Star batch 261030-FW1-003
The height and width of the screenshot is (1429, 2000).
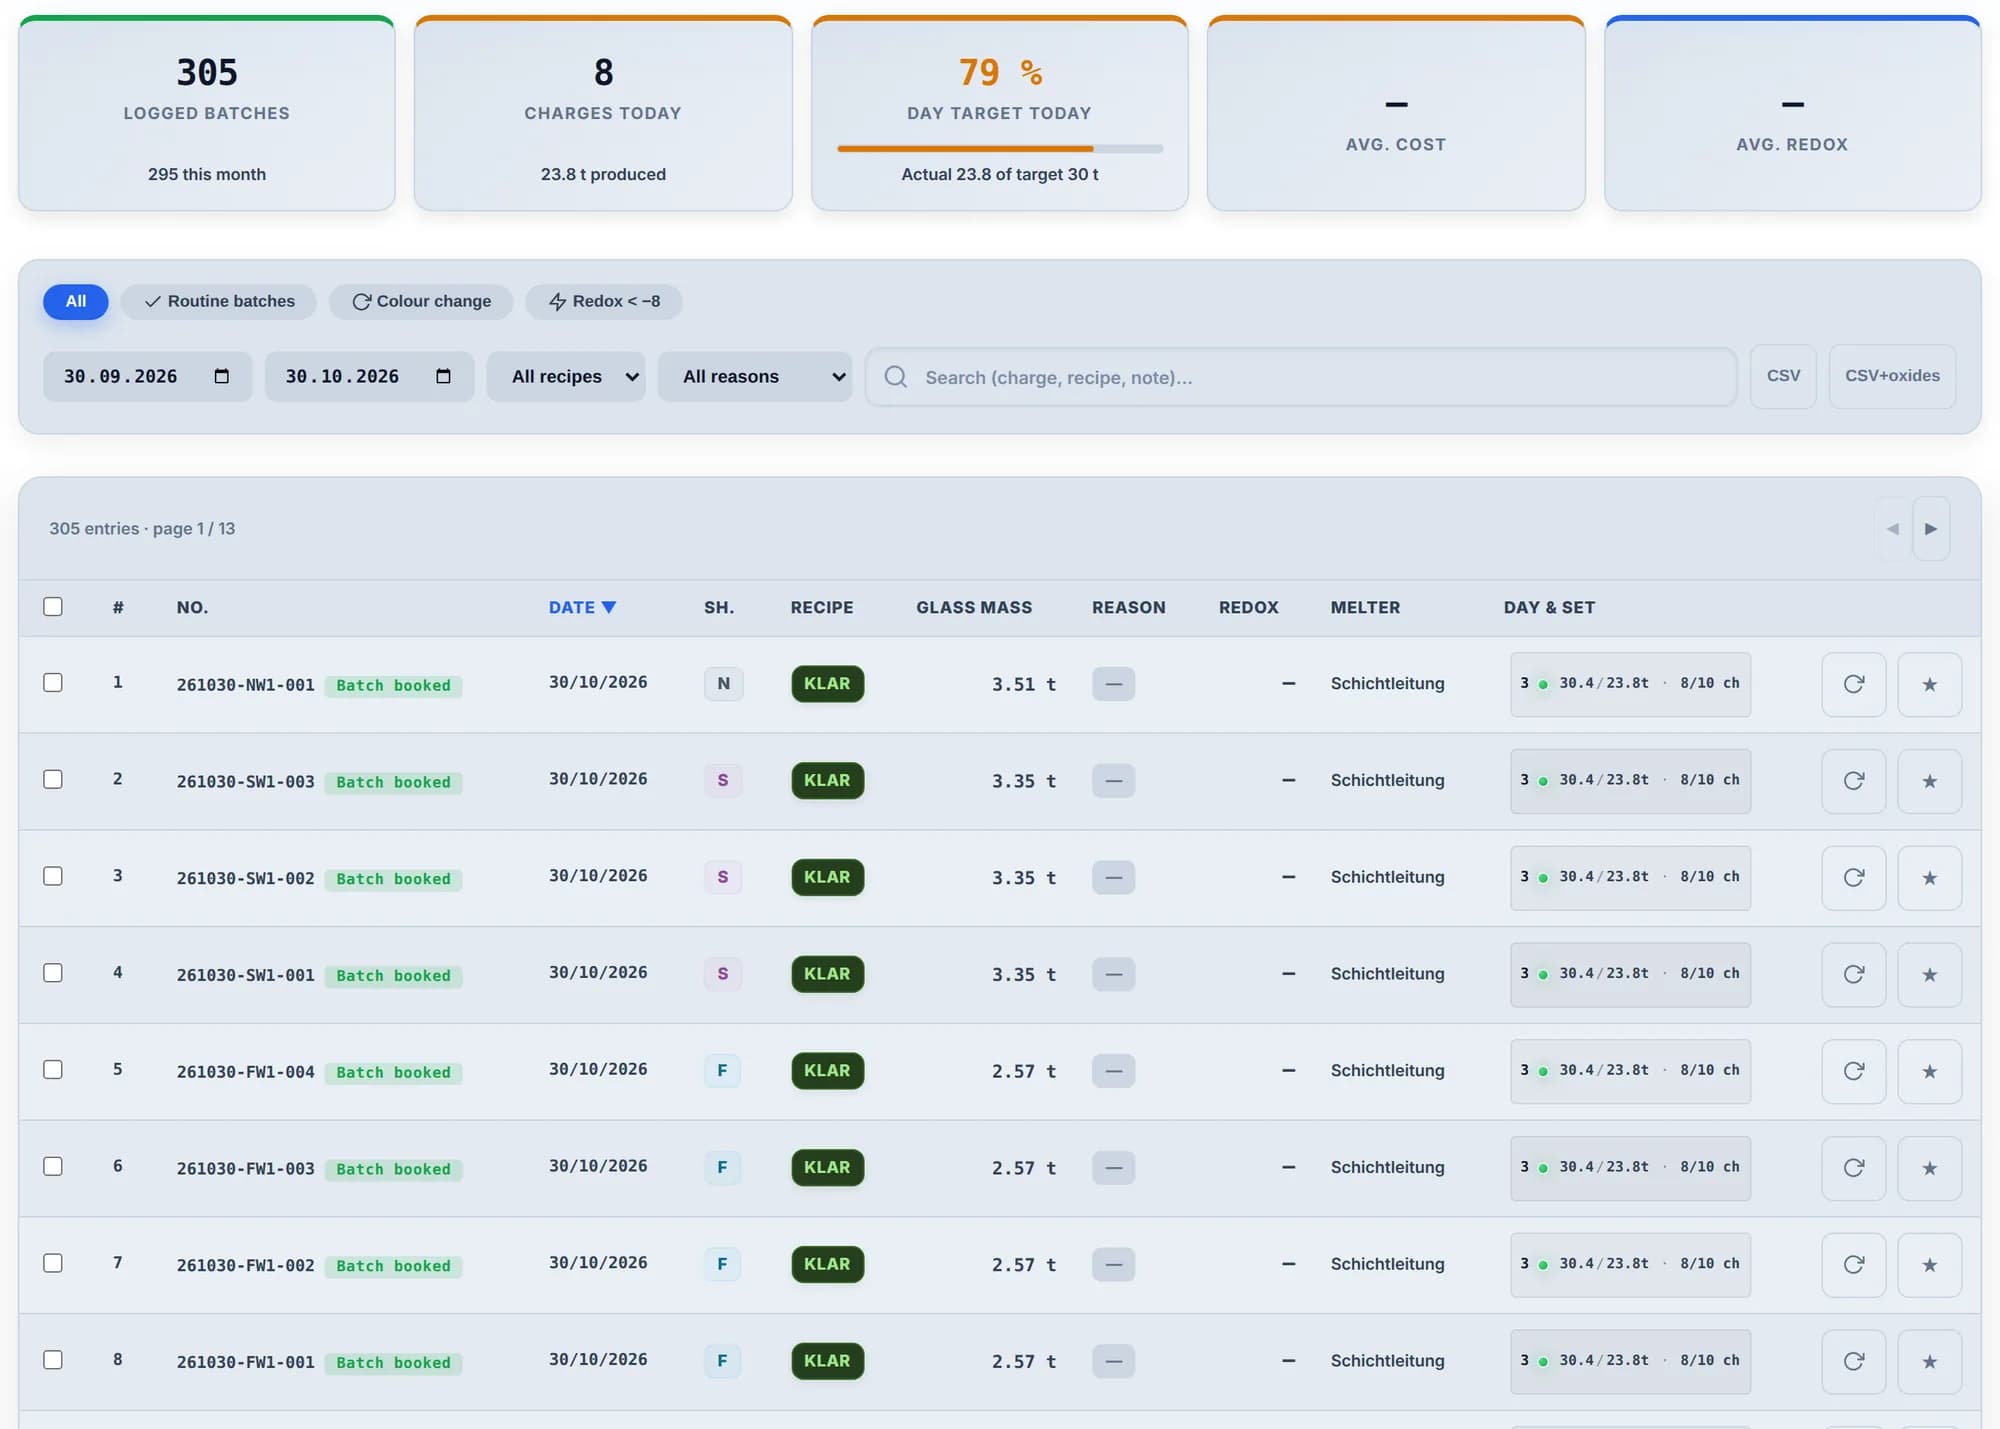[1929, 1168]
